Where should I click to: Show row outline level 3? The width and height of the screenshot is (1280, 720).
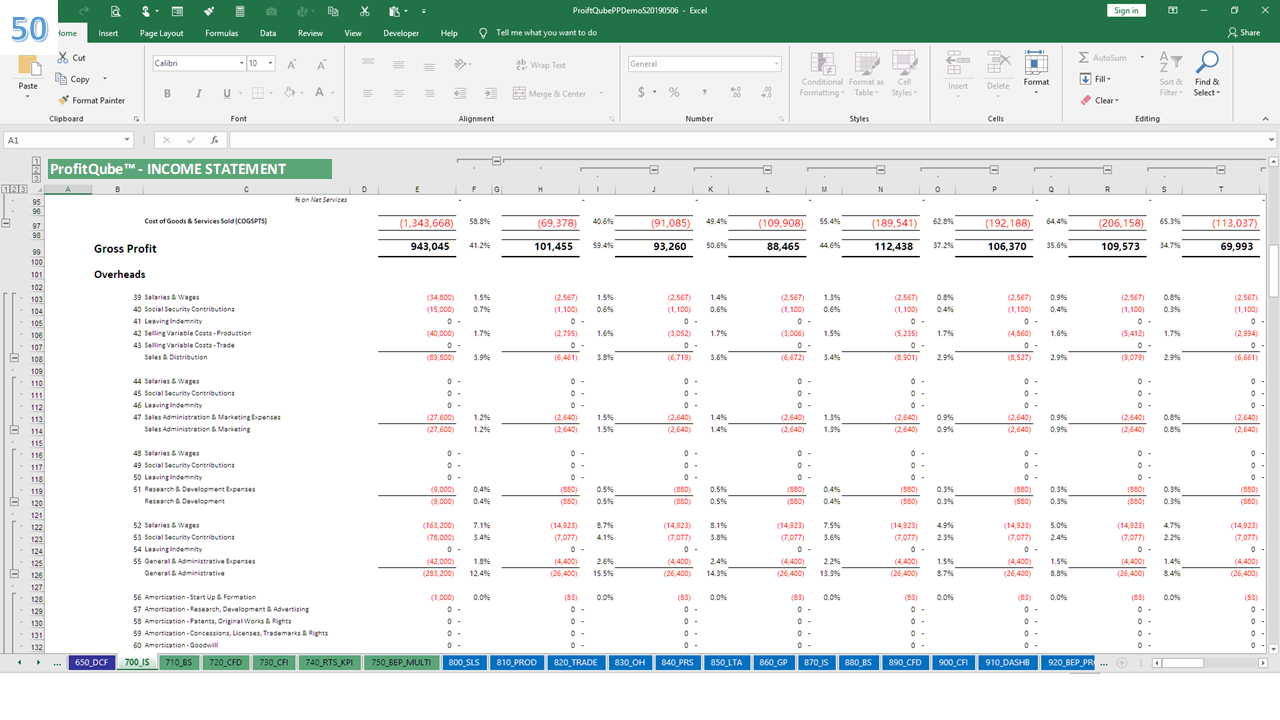tap(22, 189)
